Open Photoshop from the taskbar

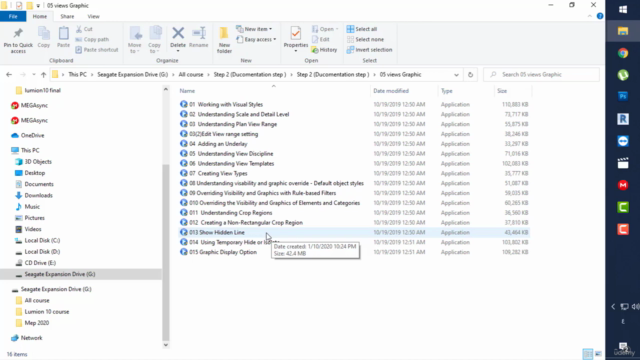[x=623, y=96]
